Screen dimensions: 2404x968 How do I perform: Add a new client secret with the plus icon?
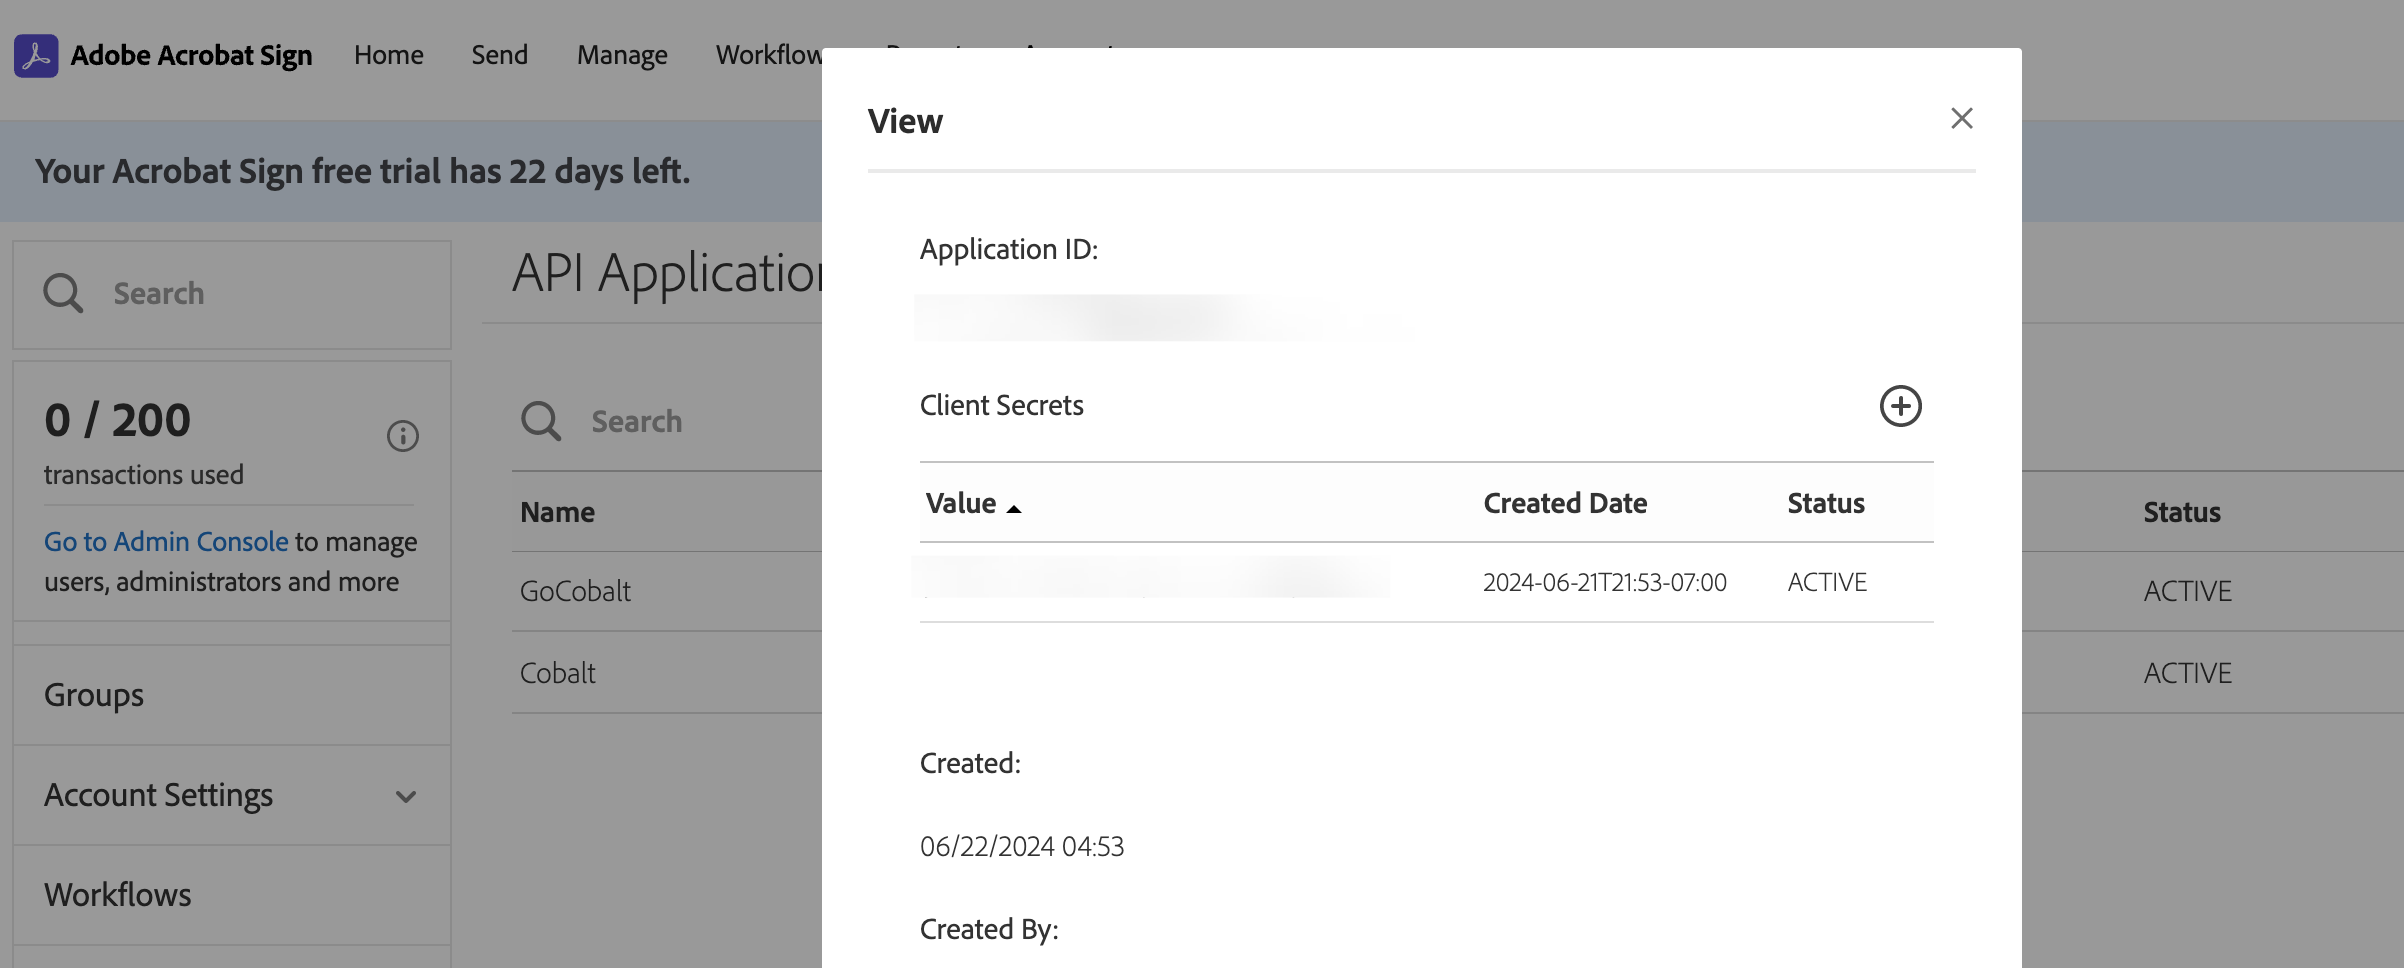point(1900,406)
